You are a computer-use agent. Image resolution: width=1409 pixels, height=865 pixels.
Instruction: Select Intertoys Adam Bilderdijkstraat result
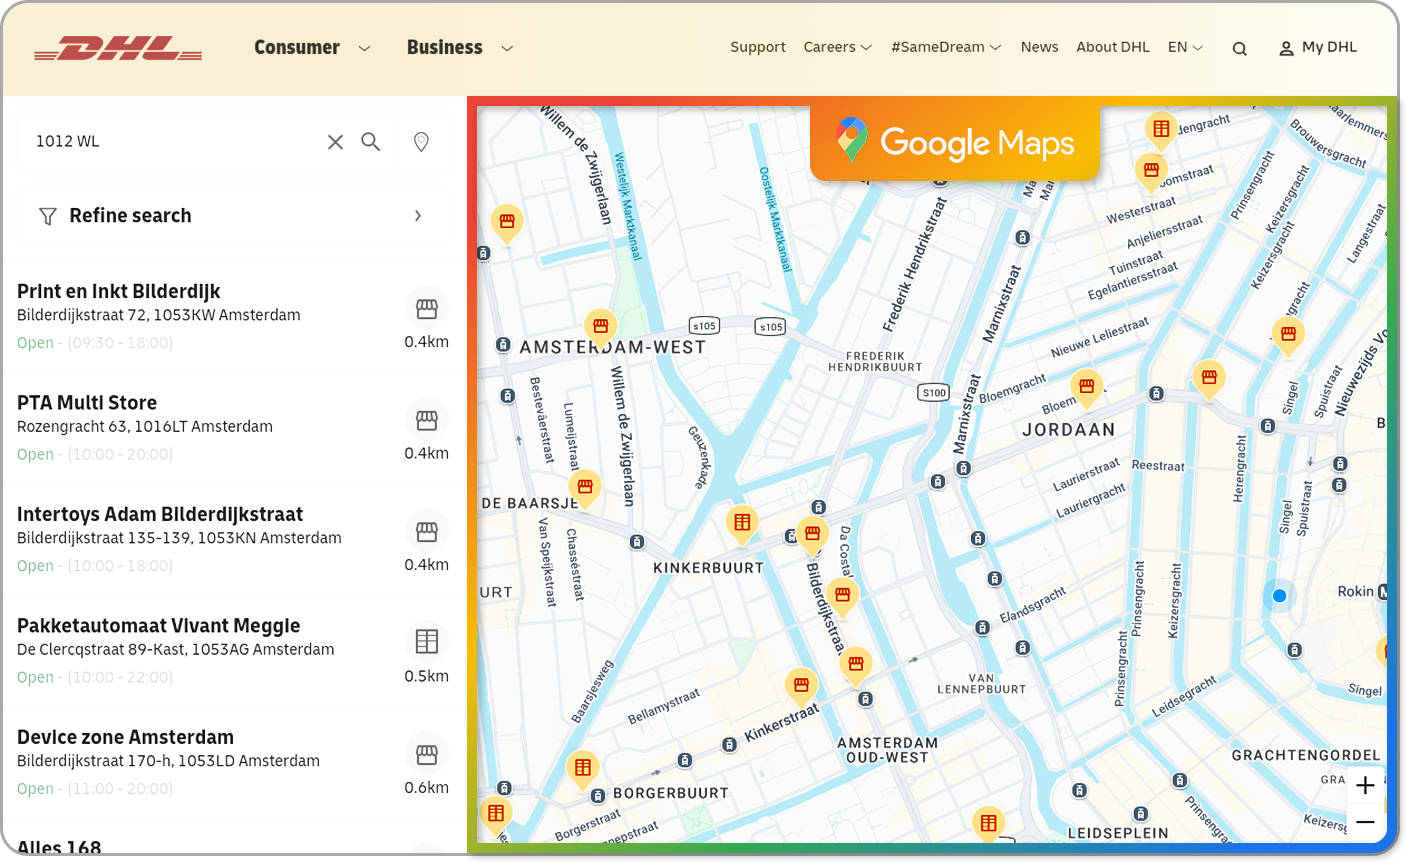point(233,540)
